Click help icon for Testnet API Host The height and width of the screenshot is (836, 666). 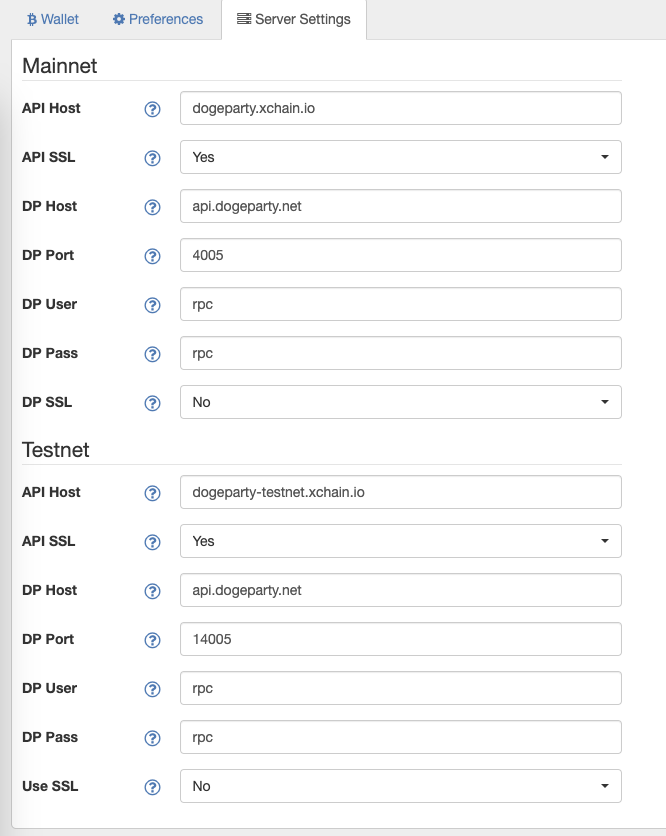point(153,493)
